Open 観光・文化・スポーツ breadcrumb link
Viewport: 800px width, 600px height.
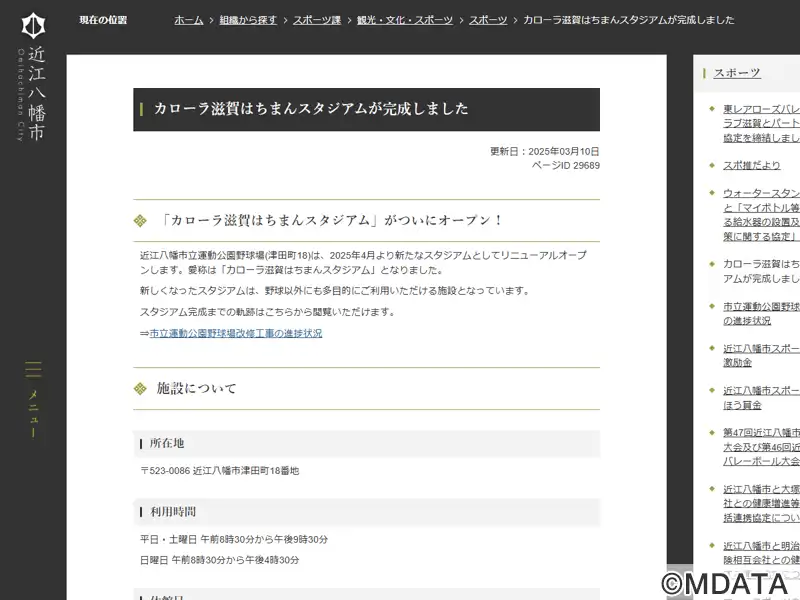pos(405,20)
